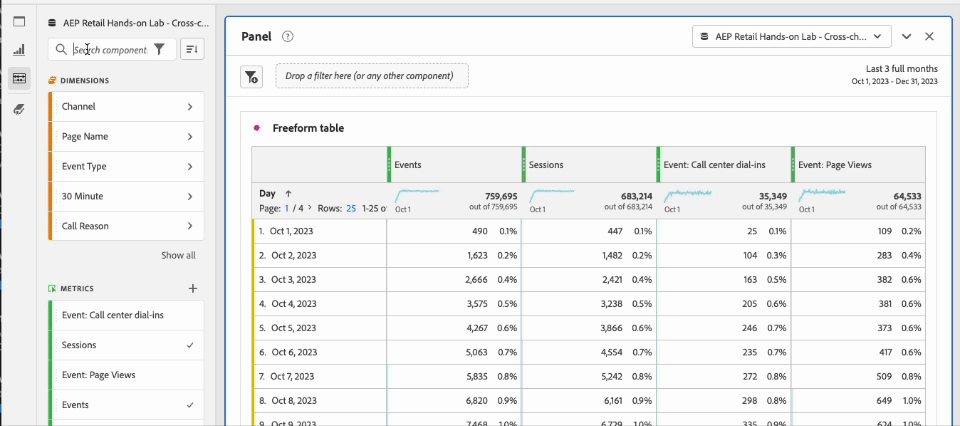Click the data view database icon above search
The image size is (960, 426).
52,23
